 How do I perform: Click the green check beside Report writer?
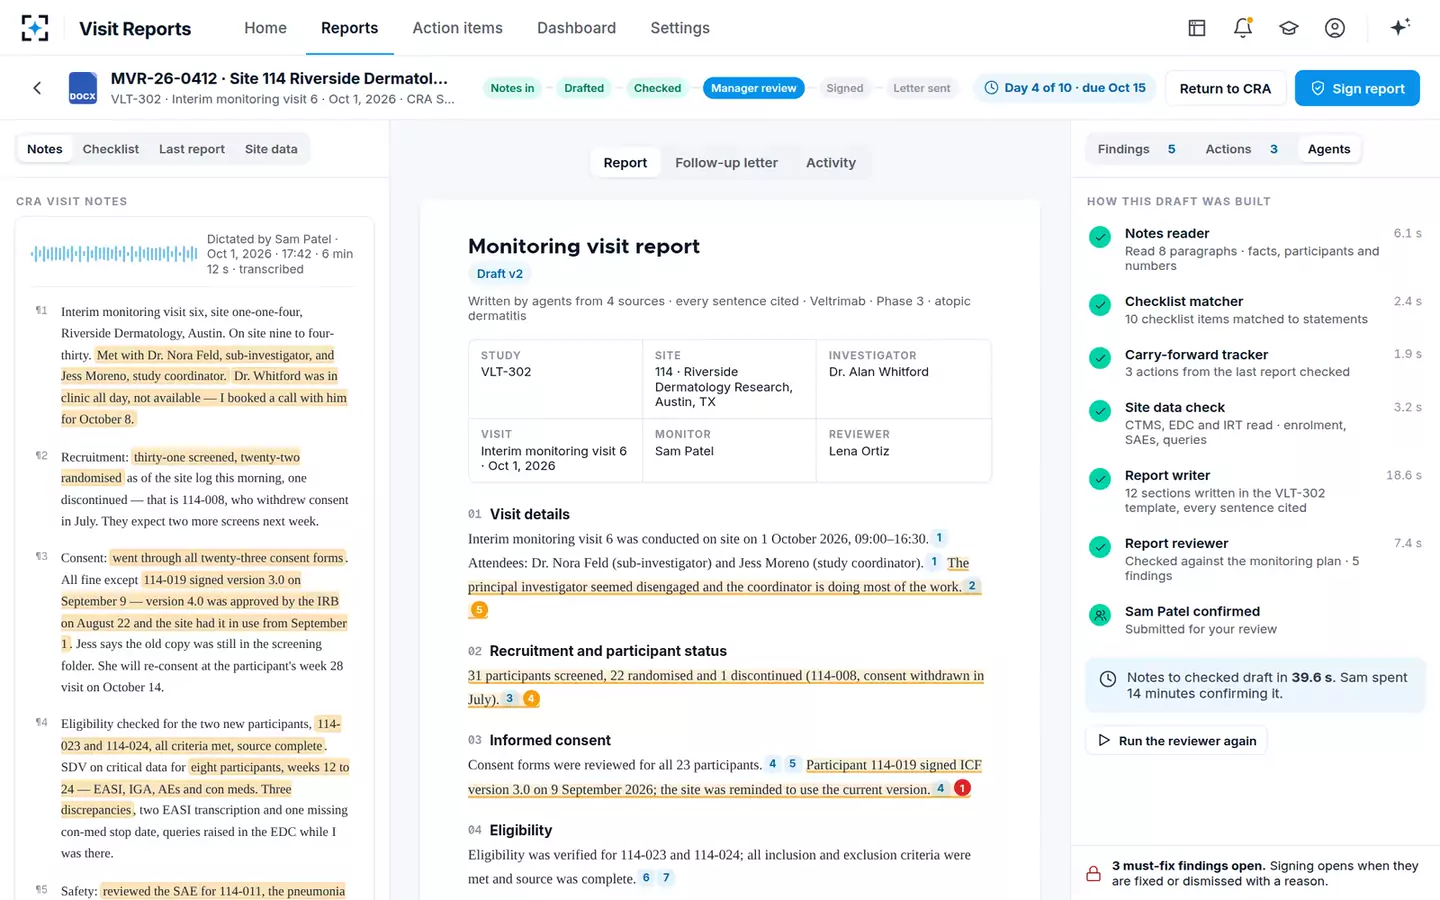point(1100,479)
